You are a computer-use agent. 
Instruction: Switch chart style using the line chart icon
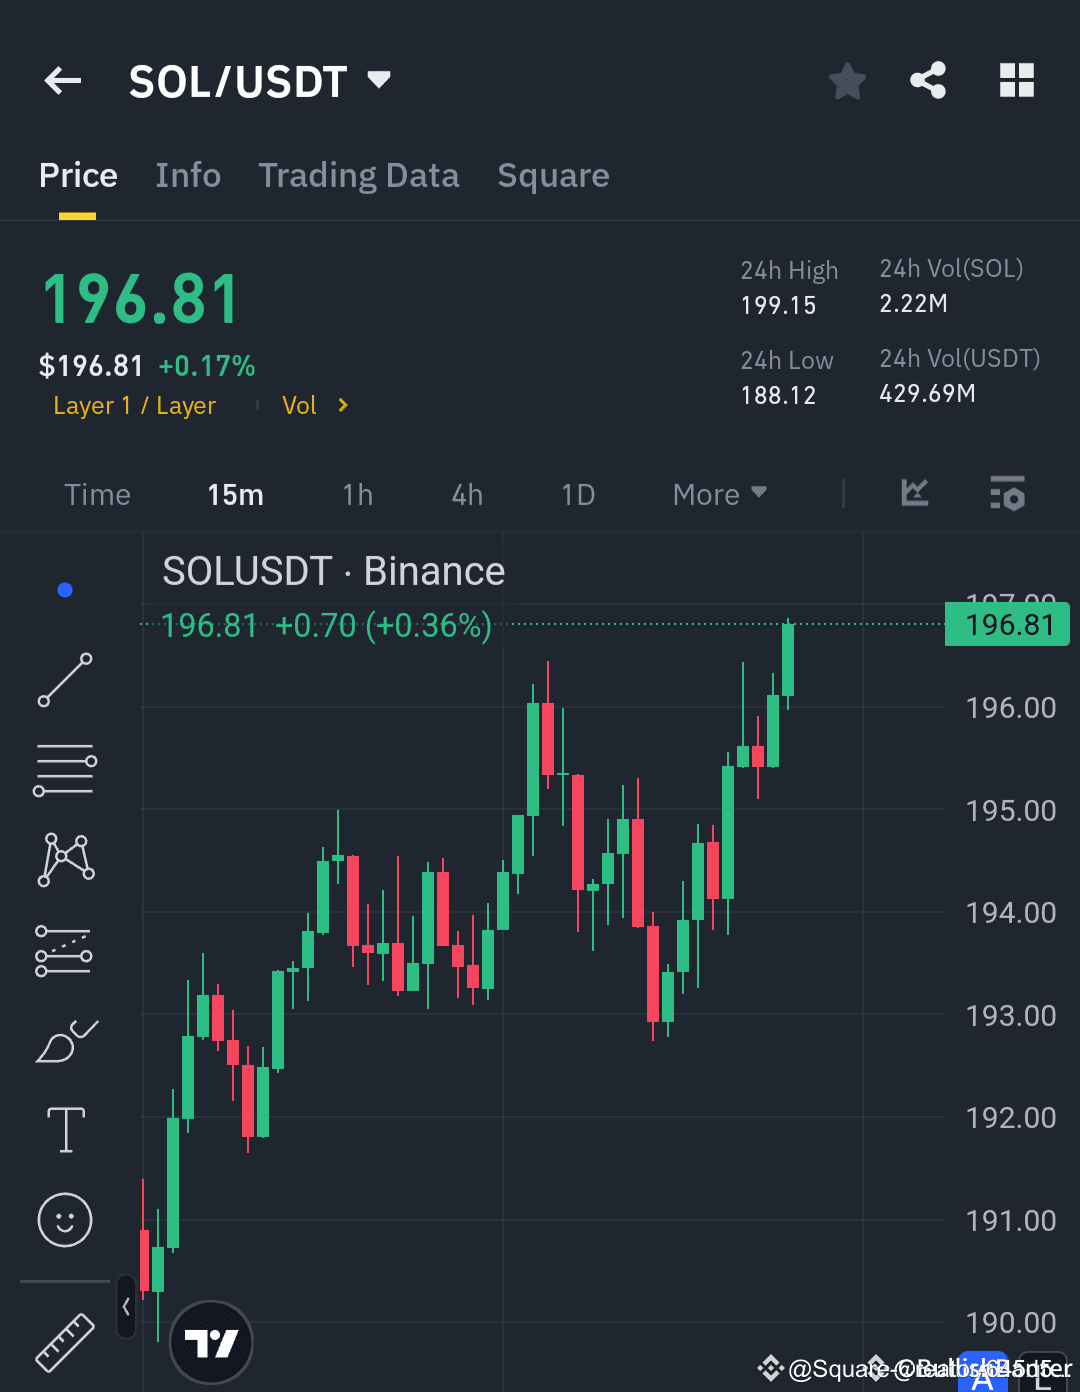(913, 493)
